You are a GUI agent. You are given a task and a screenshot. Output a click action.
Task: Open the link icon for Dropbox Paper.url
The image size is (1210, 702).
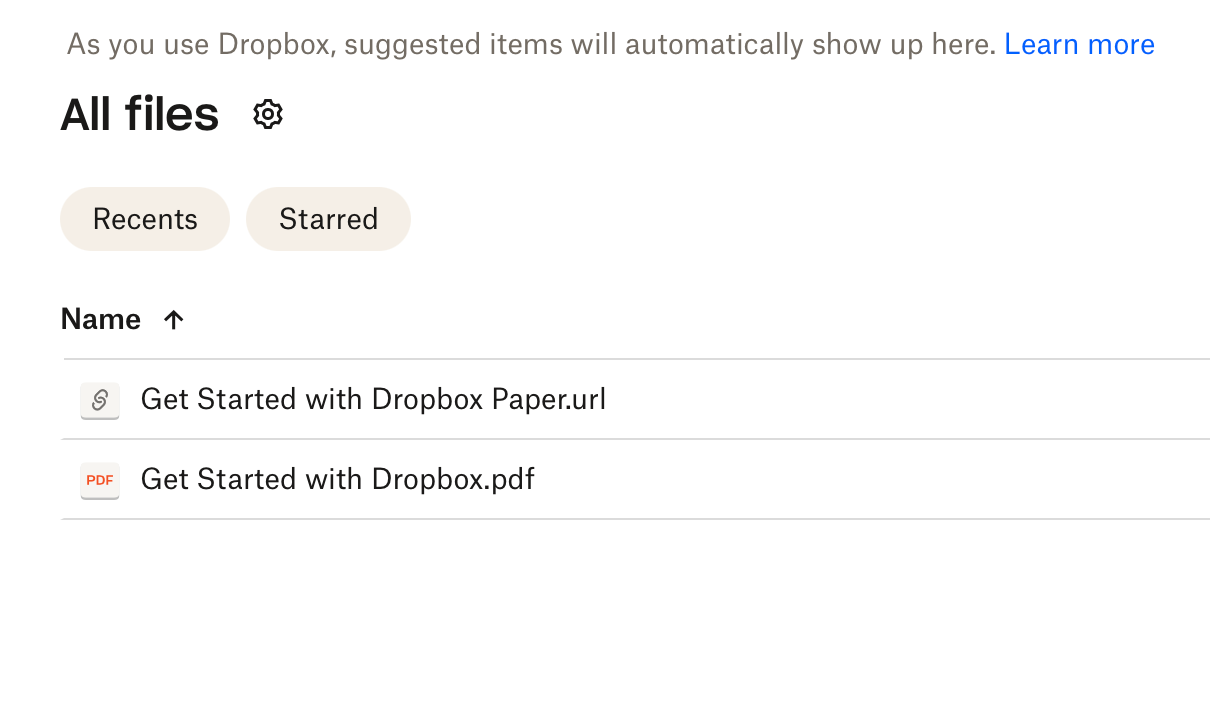[x=99, y=399]
